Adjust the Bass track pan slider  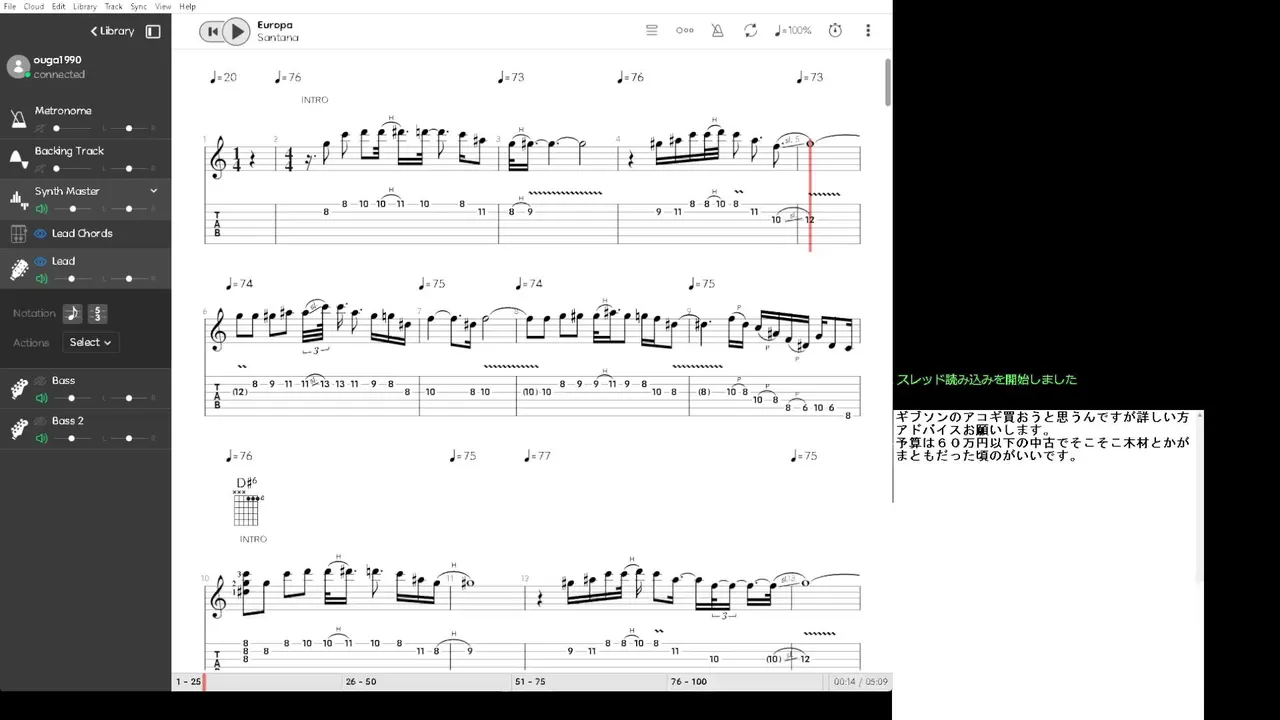[x=130, y=398]
